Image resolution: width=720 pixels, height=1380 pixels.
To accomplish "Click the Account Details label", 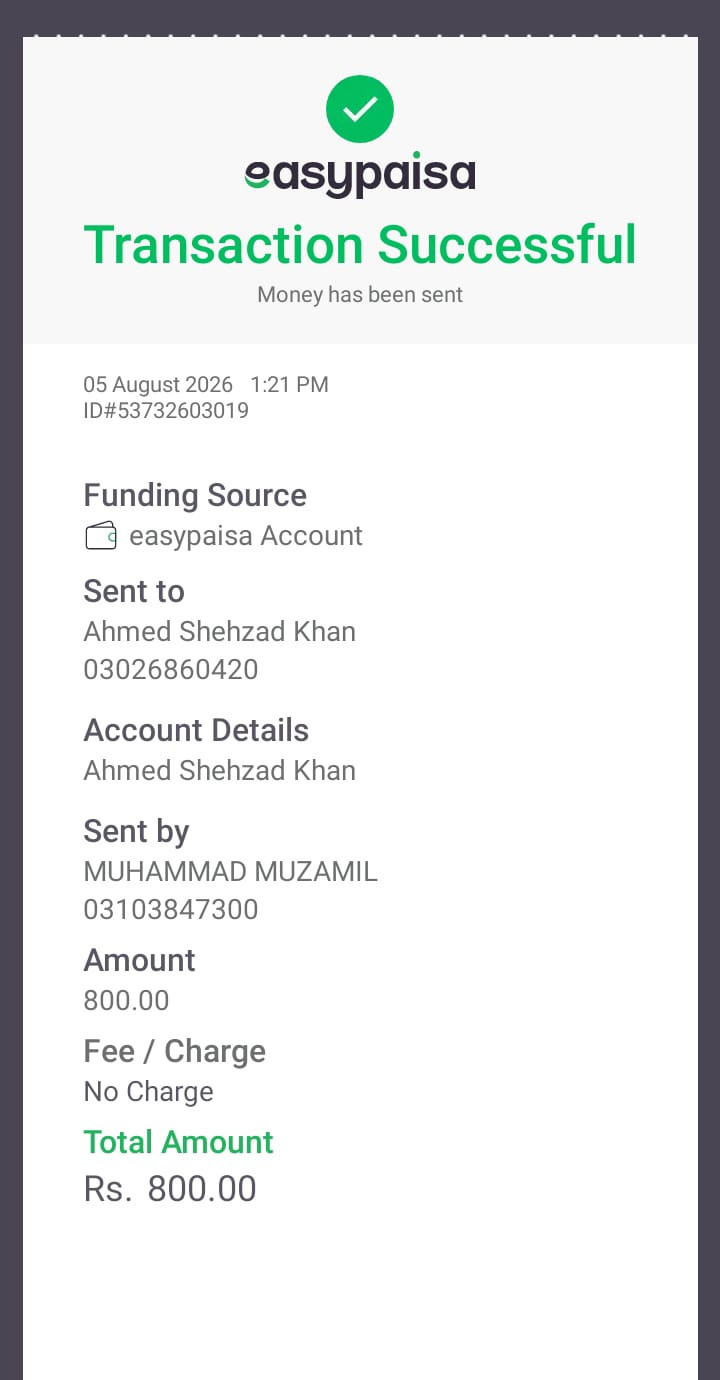I will (196, 730).
